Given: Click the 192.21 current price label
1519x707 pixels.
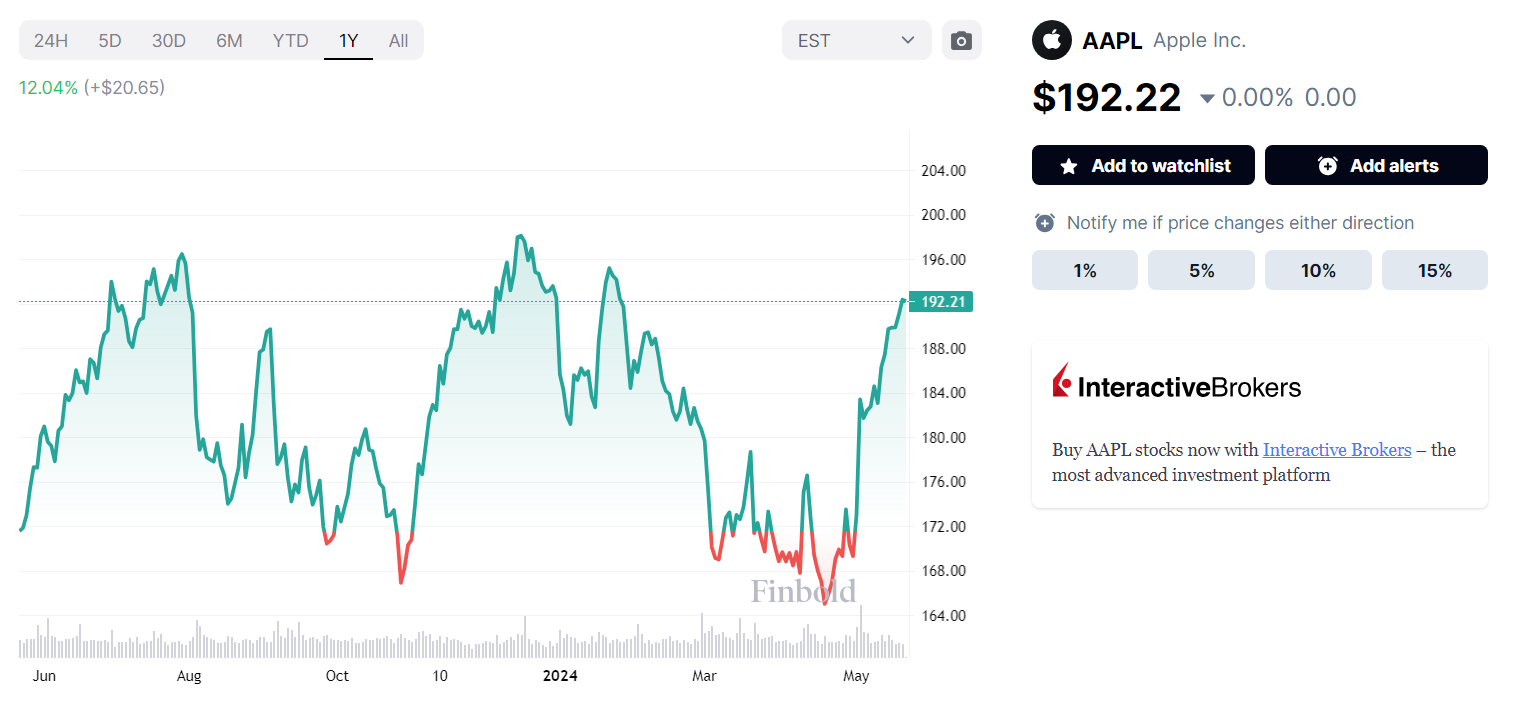Looking at the screenshot, I should point(941,301).
